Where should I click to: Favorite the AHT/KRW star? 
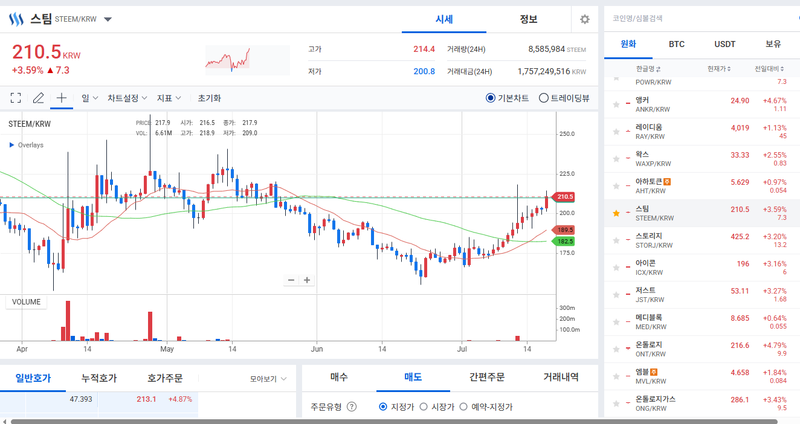[616, 186]
